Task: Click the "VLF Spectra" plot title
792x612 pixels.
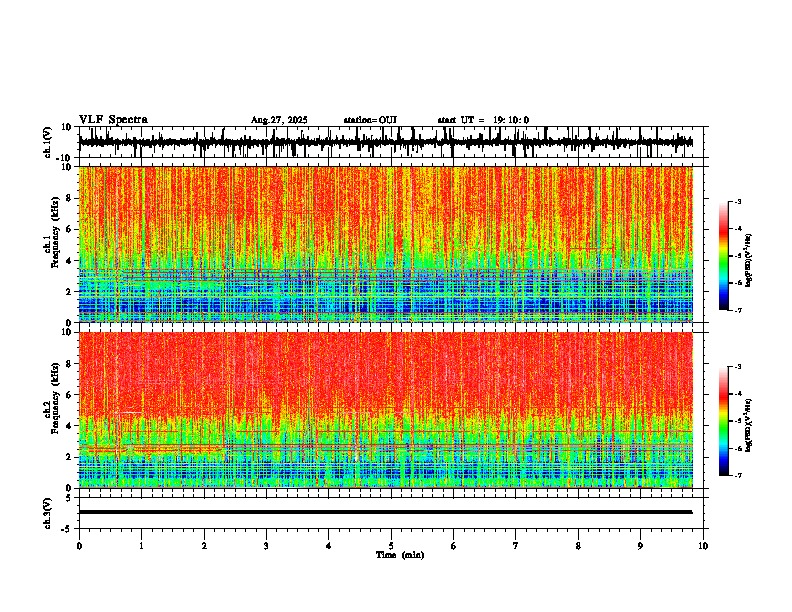Action: [113, 120]
